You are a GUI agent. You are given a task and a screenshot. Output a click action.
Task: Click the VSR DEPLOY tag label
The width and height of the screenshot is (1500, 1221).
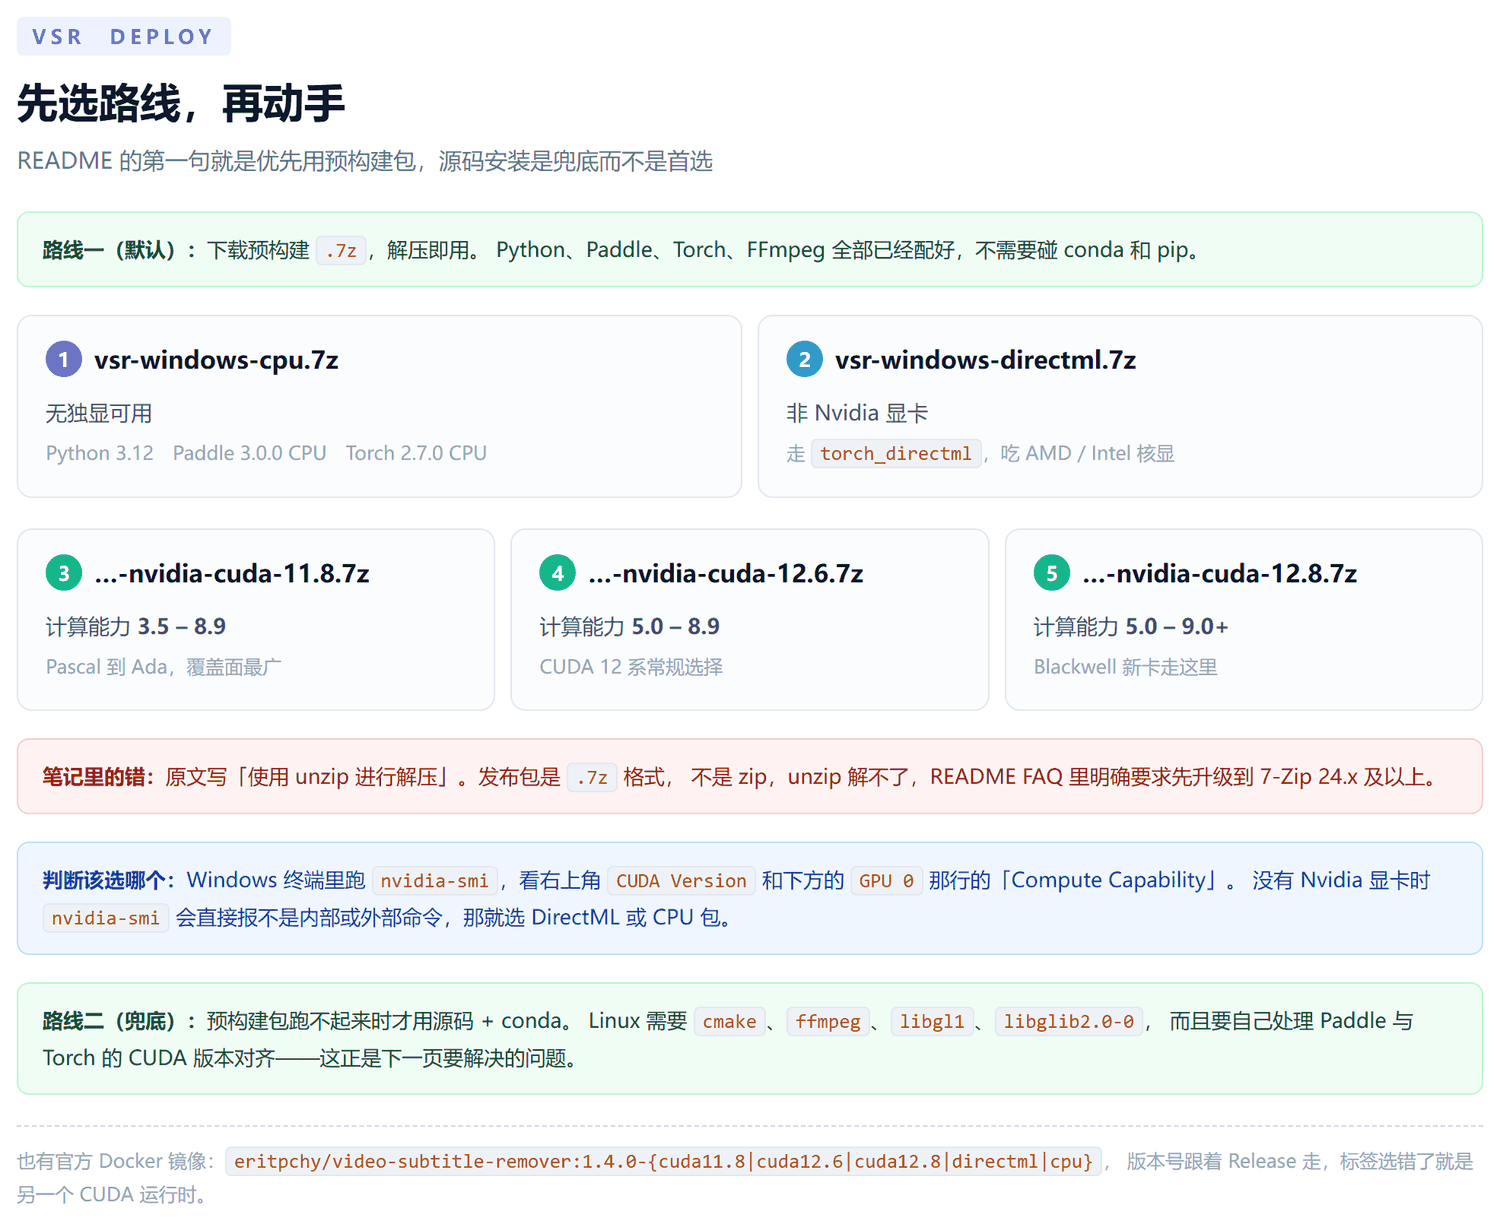coord(124,37)
